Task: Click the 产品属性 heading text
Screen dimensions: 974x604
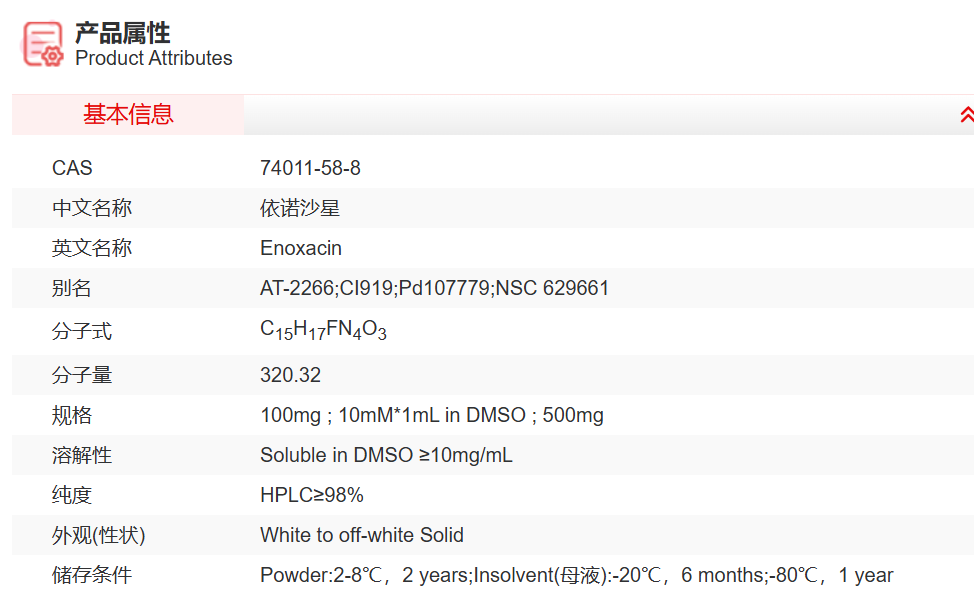Action: (x=123, y=33)
